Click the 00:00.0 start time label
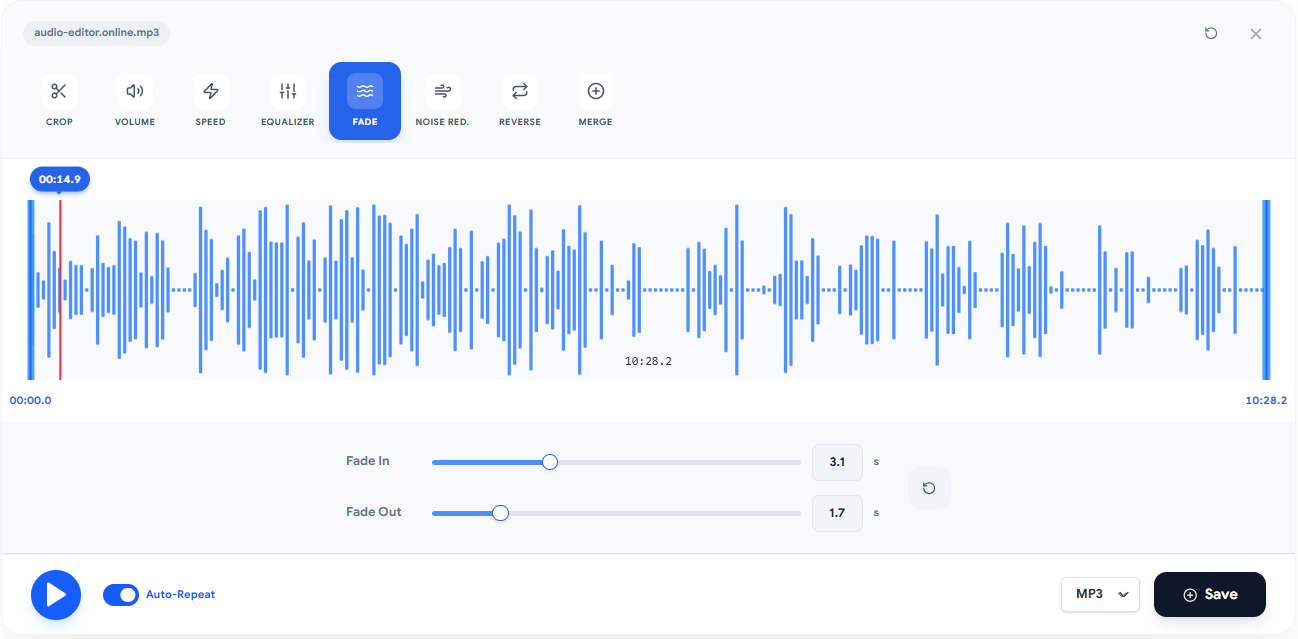This screenshot has width=1298, height=639. tap(30, 400)
